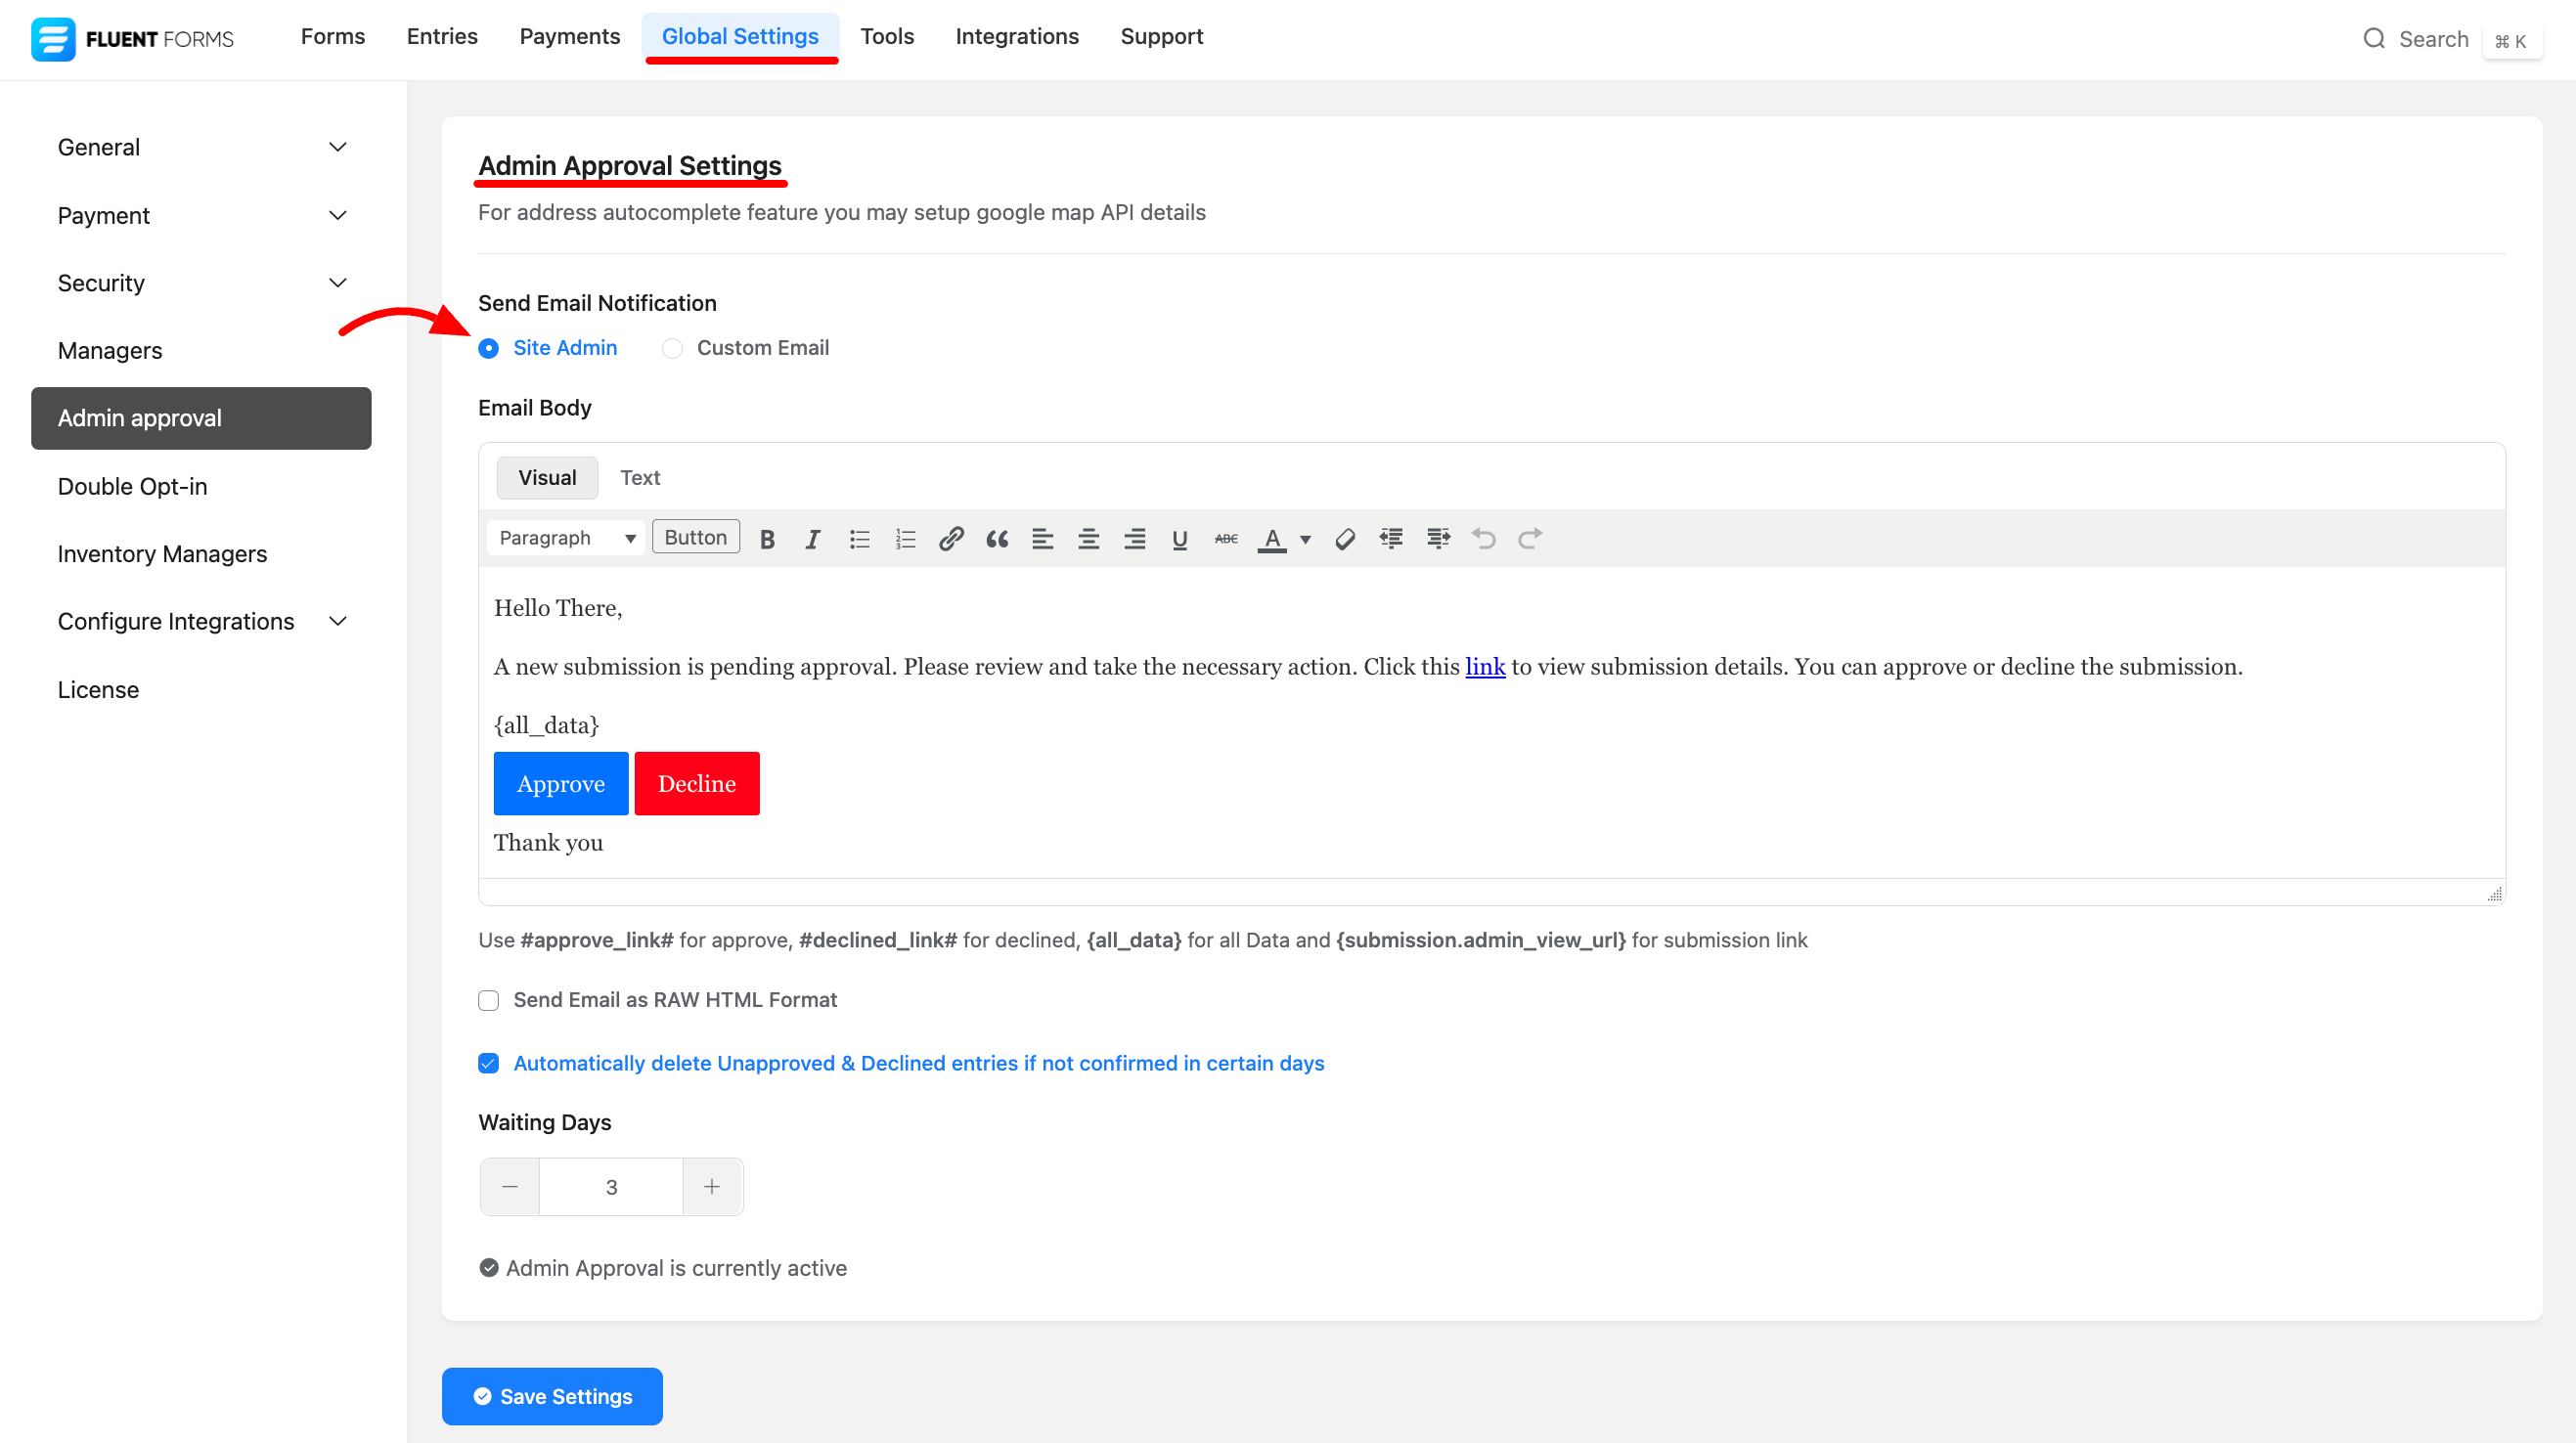
Task: Open the Paragraph format dropdown
Action: [x=566, y=538]
